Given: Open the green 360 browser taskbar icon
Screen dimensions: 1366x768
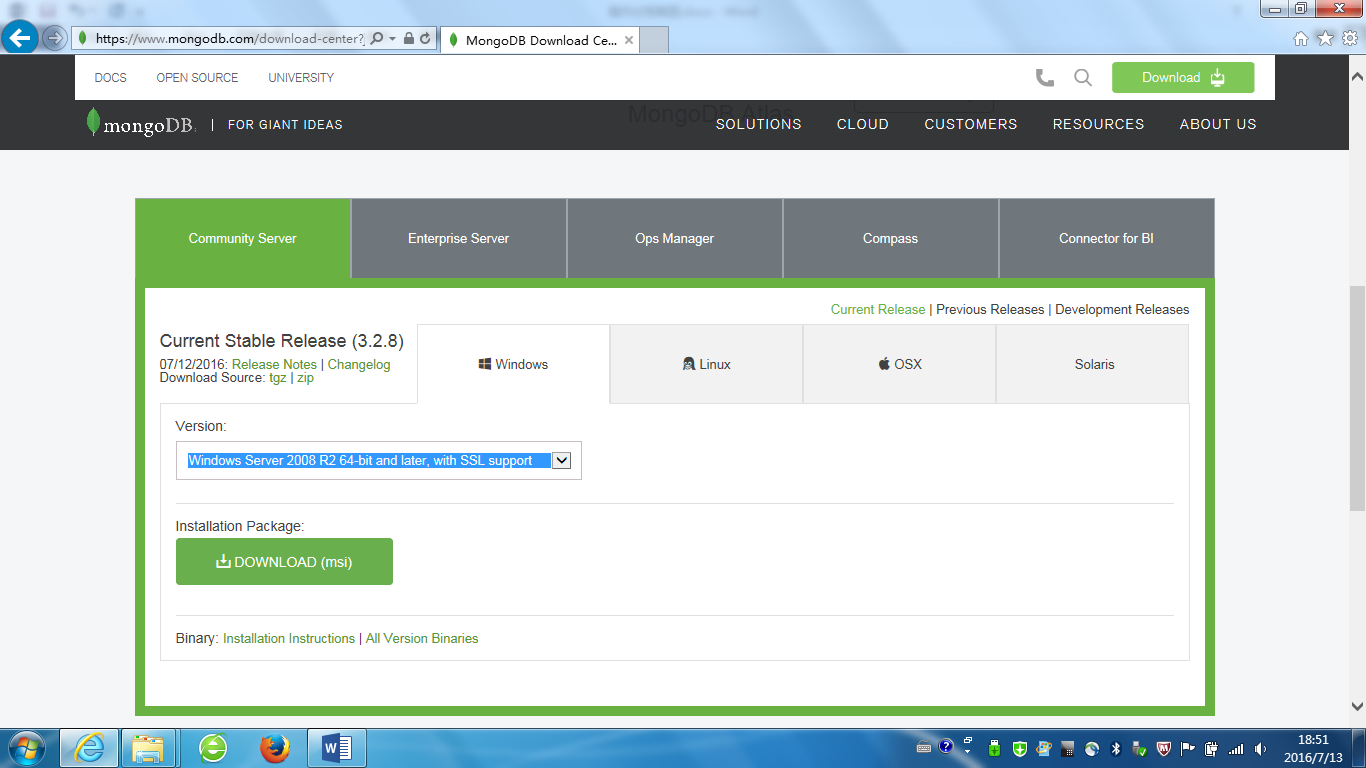Looking at the screenshot, I should click(x=212, y=748).
